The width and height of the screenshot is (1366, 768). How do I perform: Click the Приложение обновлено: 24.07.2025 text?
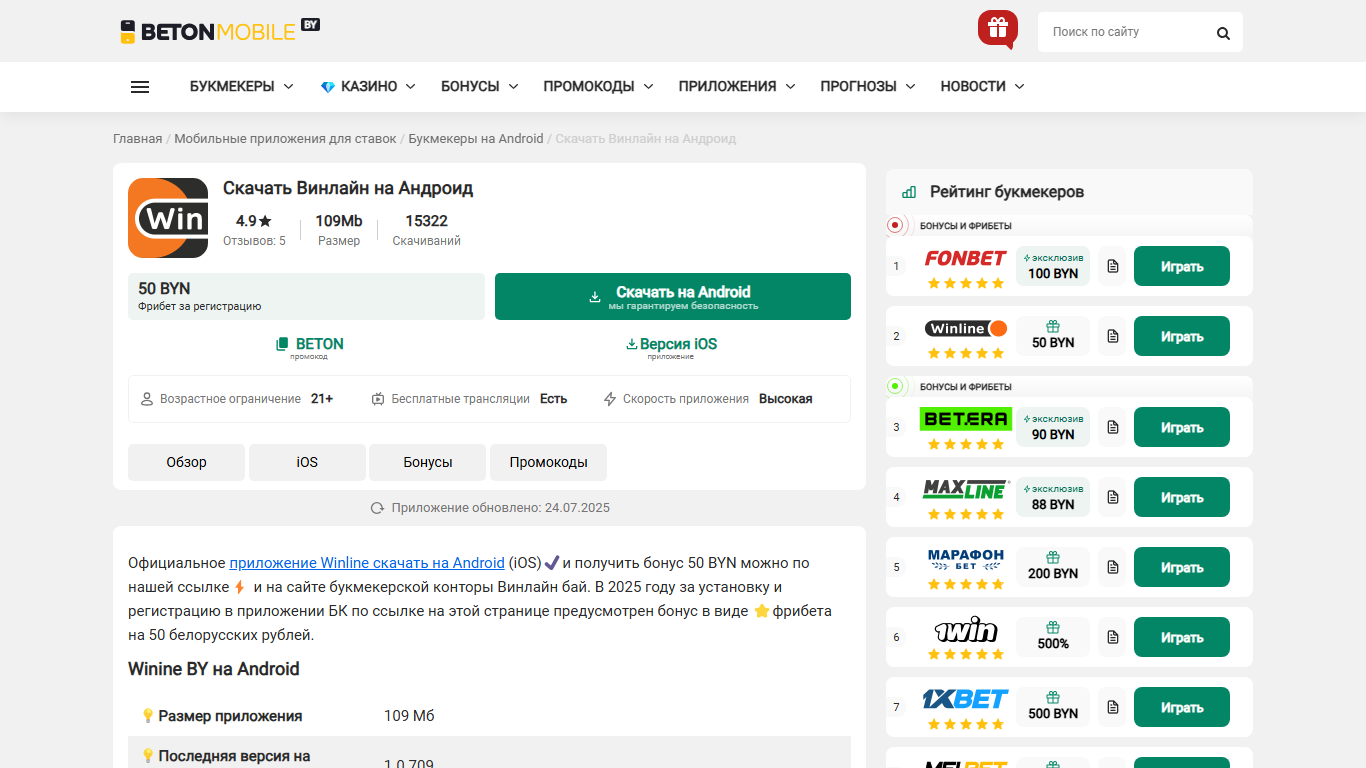point(500,508)
